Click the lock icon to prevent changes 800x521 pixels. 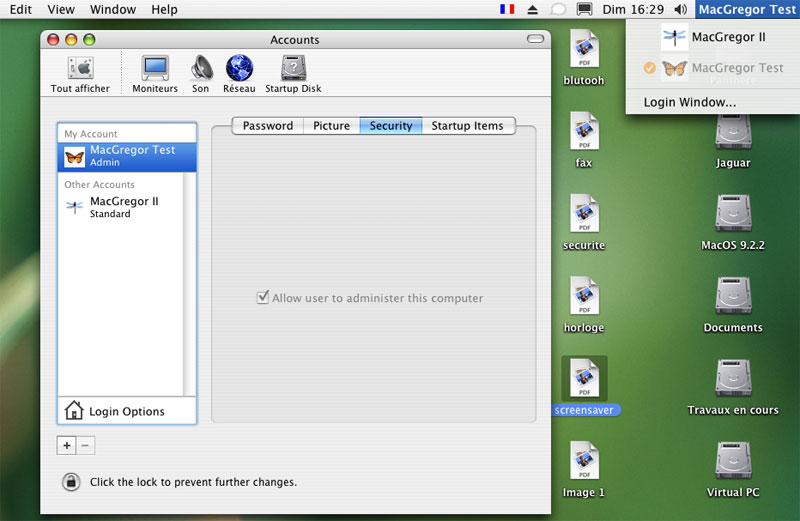pyautogui.click(x=71, y=482)
